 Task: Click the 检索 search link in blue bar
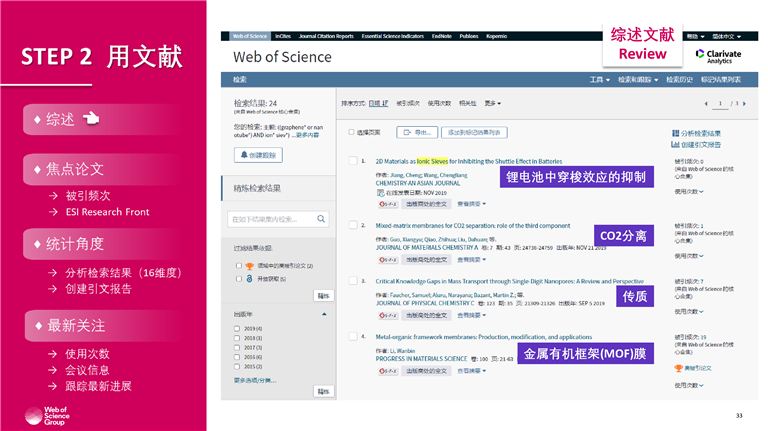coord(240,79)
